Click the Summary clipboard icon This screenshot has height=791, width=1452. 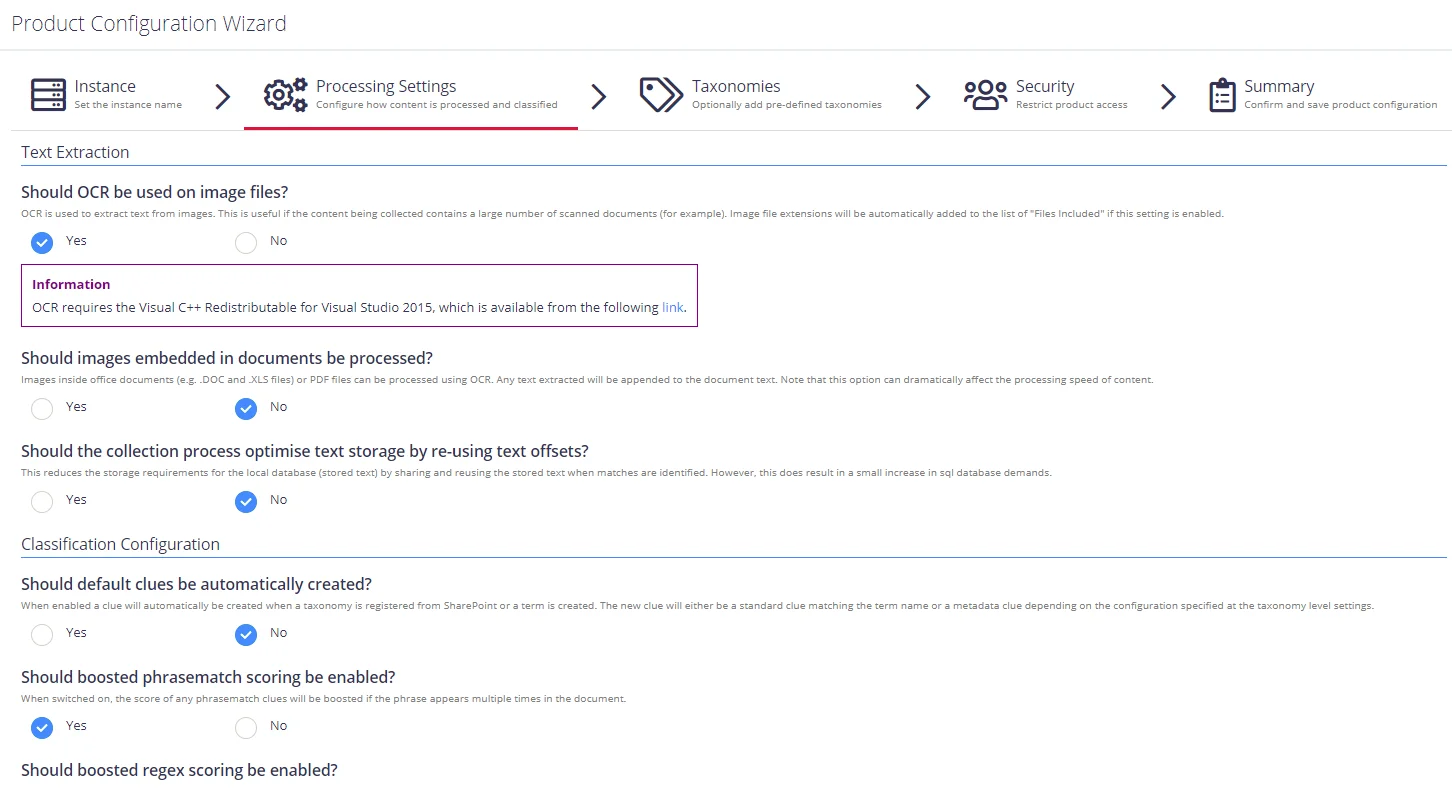point(1222,95)
